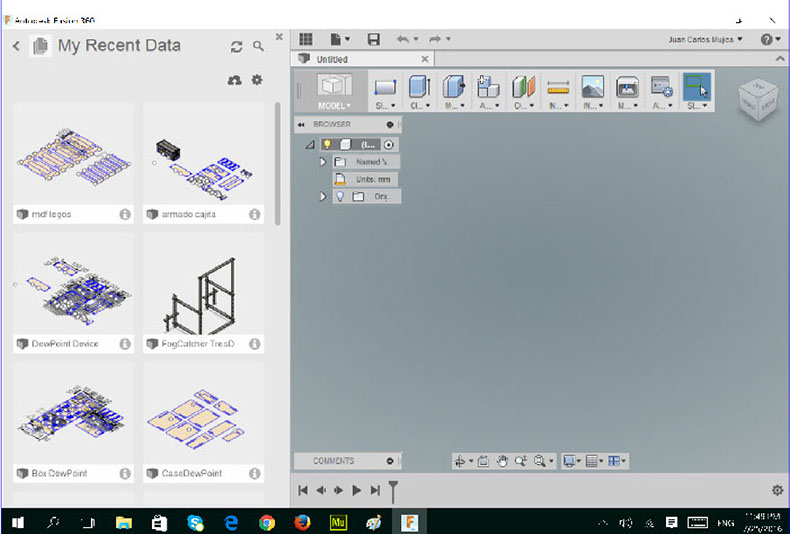Refresh My Recent Data list
Screen dimensions: 790x534
[x=236, y=47]
